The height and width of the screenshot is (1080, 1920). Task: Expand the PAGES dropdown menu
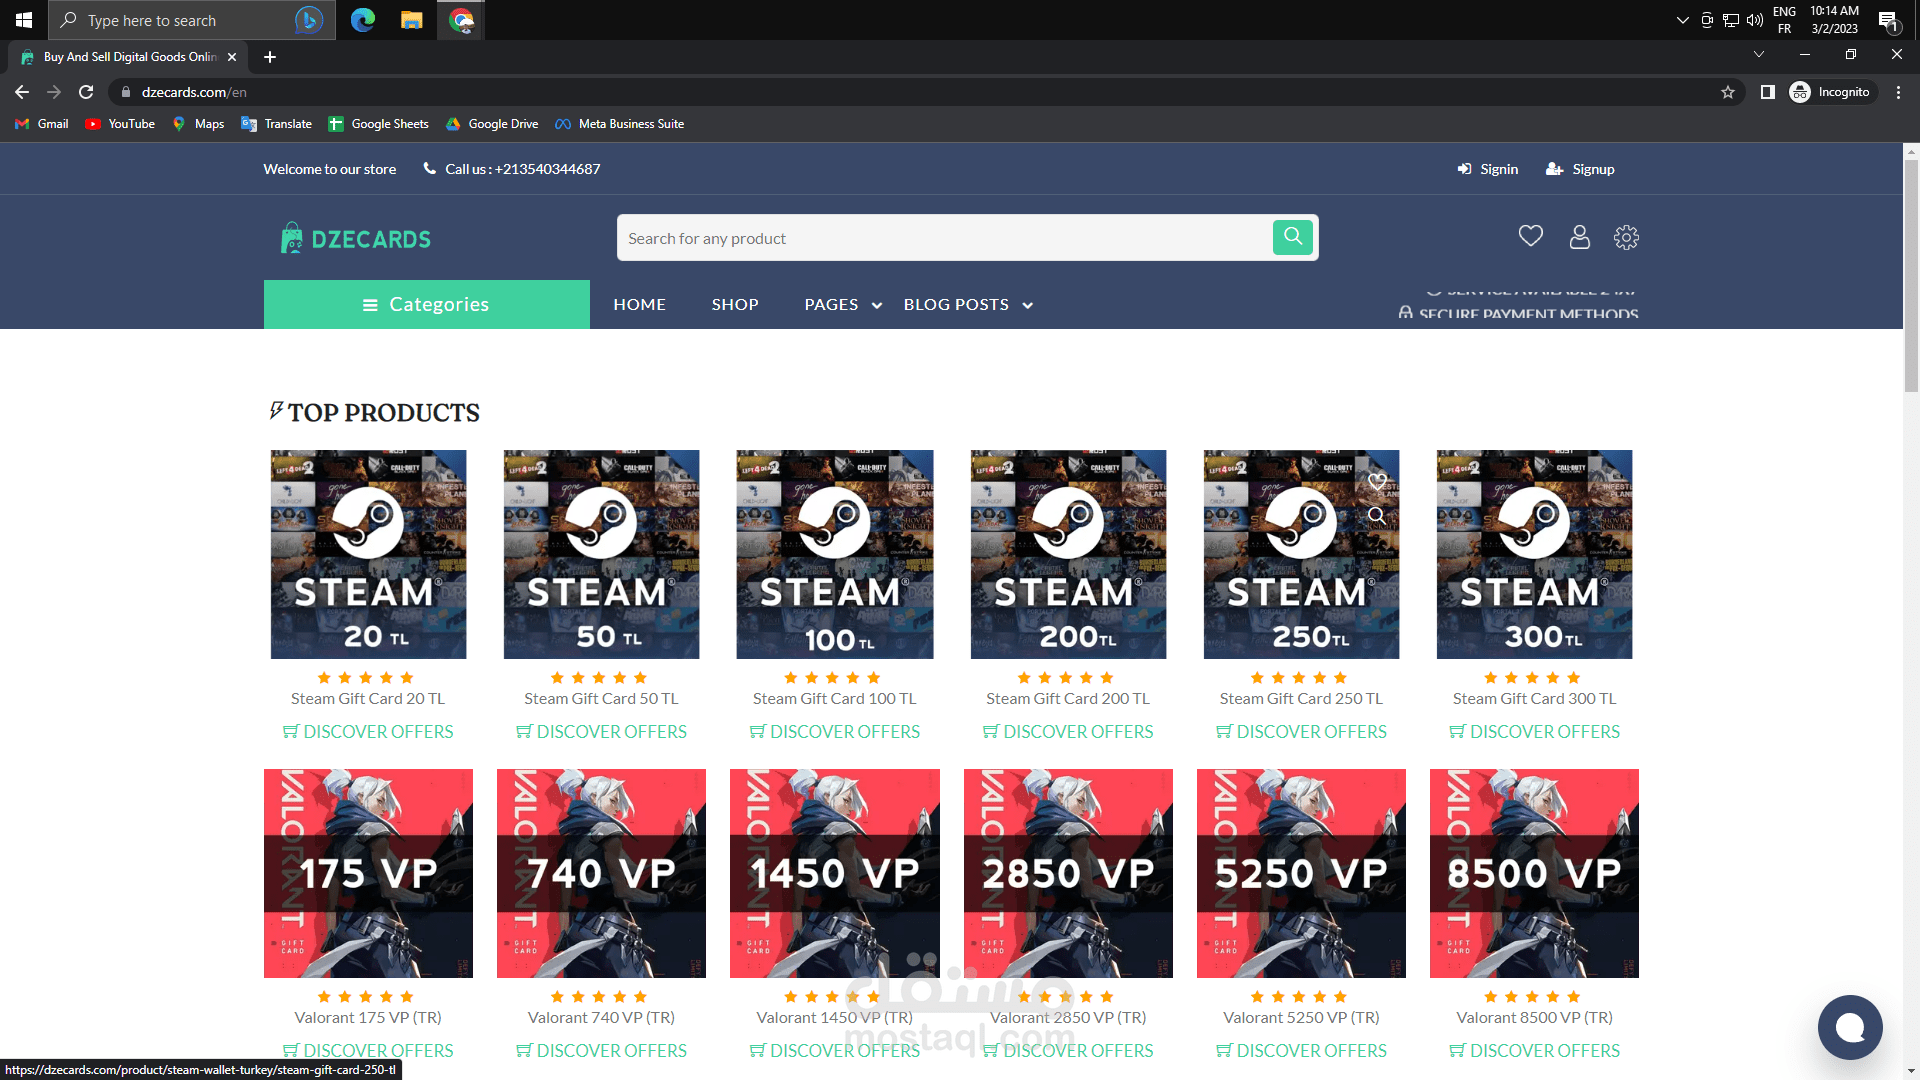[x=843, y=304]
